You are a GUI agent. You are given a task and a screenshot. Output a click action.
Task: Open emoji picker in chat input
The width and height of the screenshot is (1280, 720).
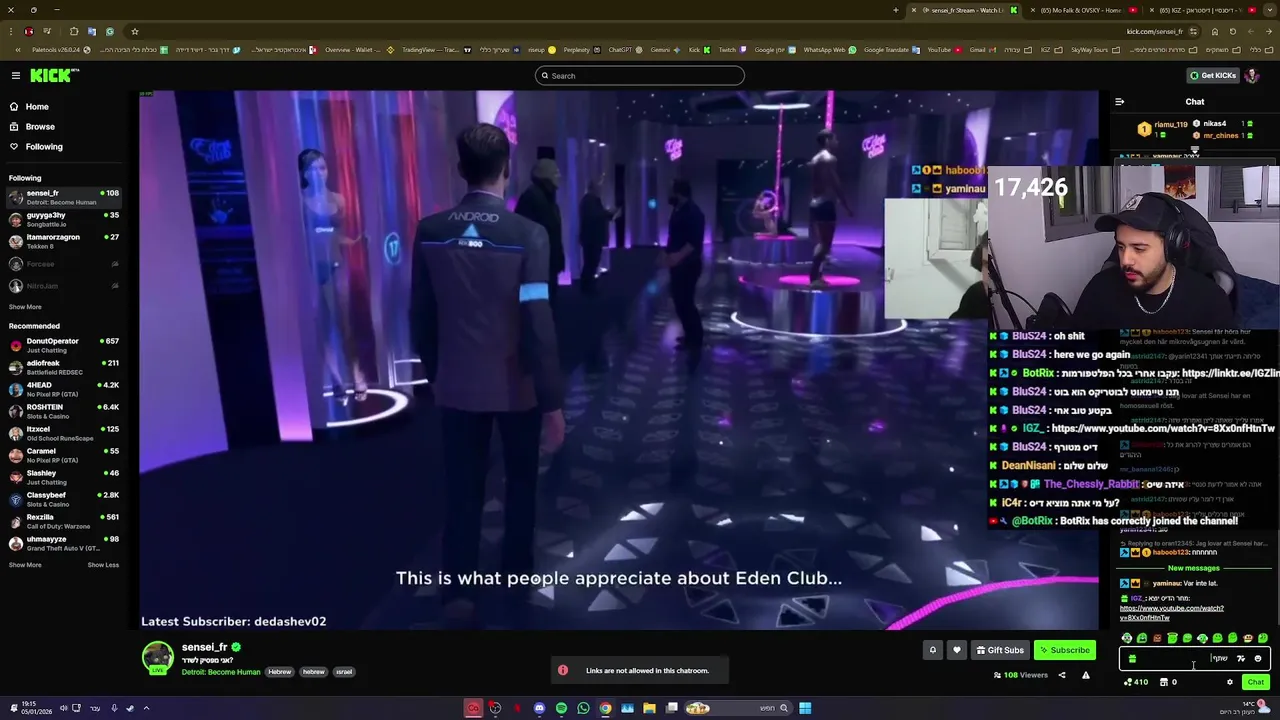(1258, 659)
